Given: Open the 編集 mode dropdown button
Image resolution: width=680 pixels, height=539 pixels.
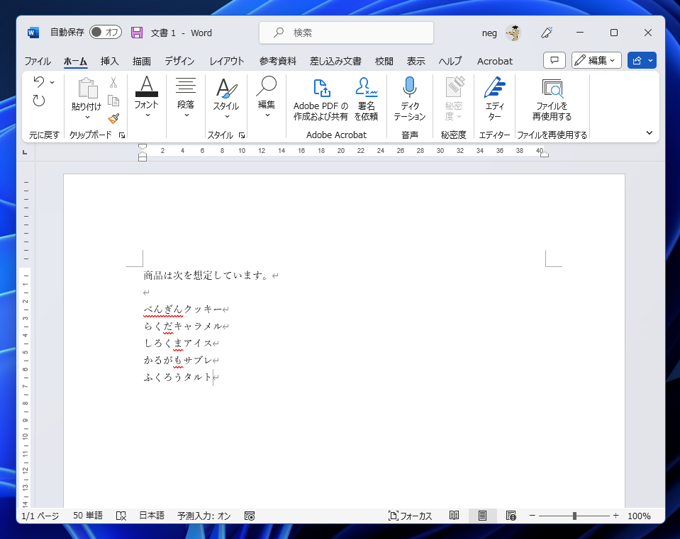Looking at the screenshot, I should 596,60.
